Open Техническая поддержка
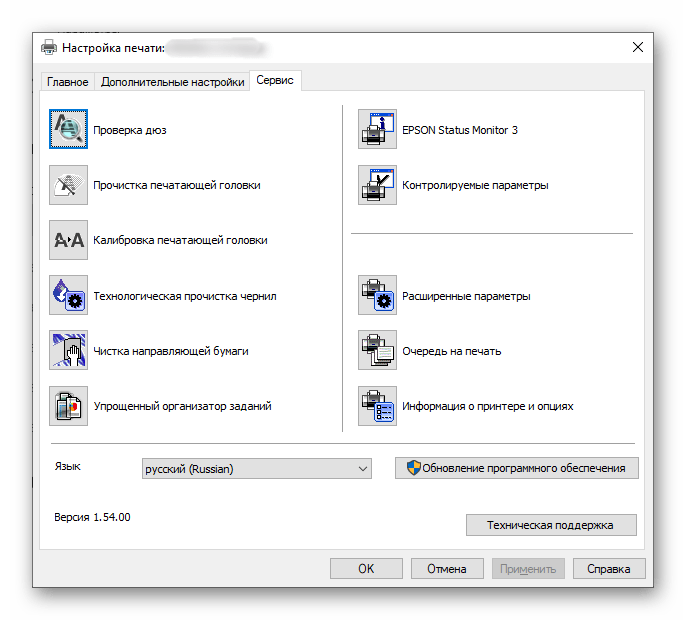686x620 pixels. coord(551,525)
